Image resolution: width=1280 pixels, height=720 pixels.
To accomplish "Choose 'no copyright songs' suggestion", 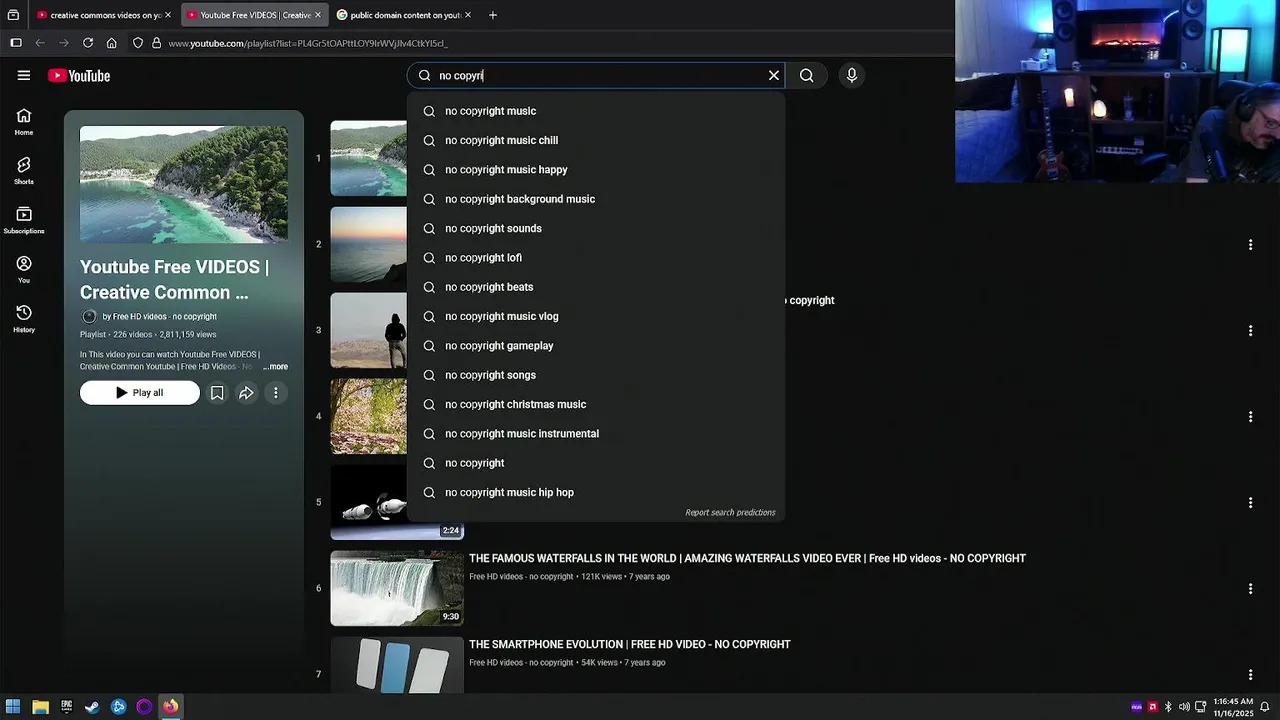I will pyautogui.click(x=596, y=375).
